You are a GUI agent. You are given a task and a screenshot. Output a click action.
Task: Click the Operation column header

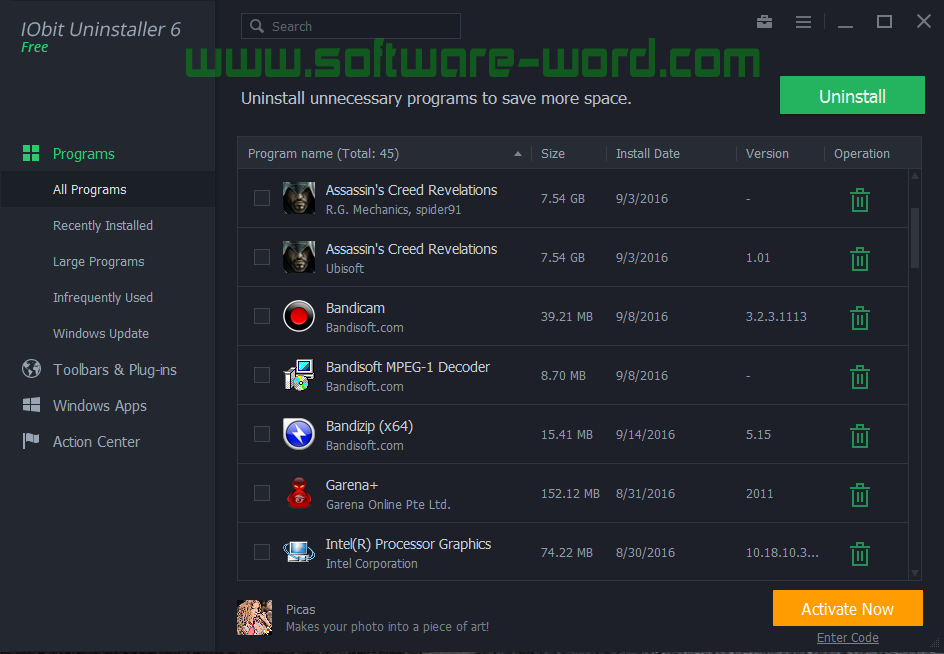pos(862,154)
